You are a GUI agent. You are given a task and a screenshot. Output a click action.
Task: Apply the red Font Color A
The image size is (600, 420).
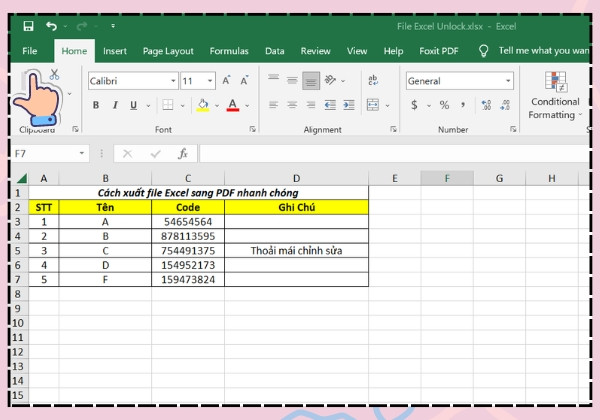[x=233, y=105]
